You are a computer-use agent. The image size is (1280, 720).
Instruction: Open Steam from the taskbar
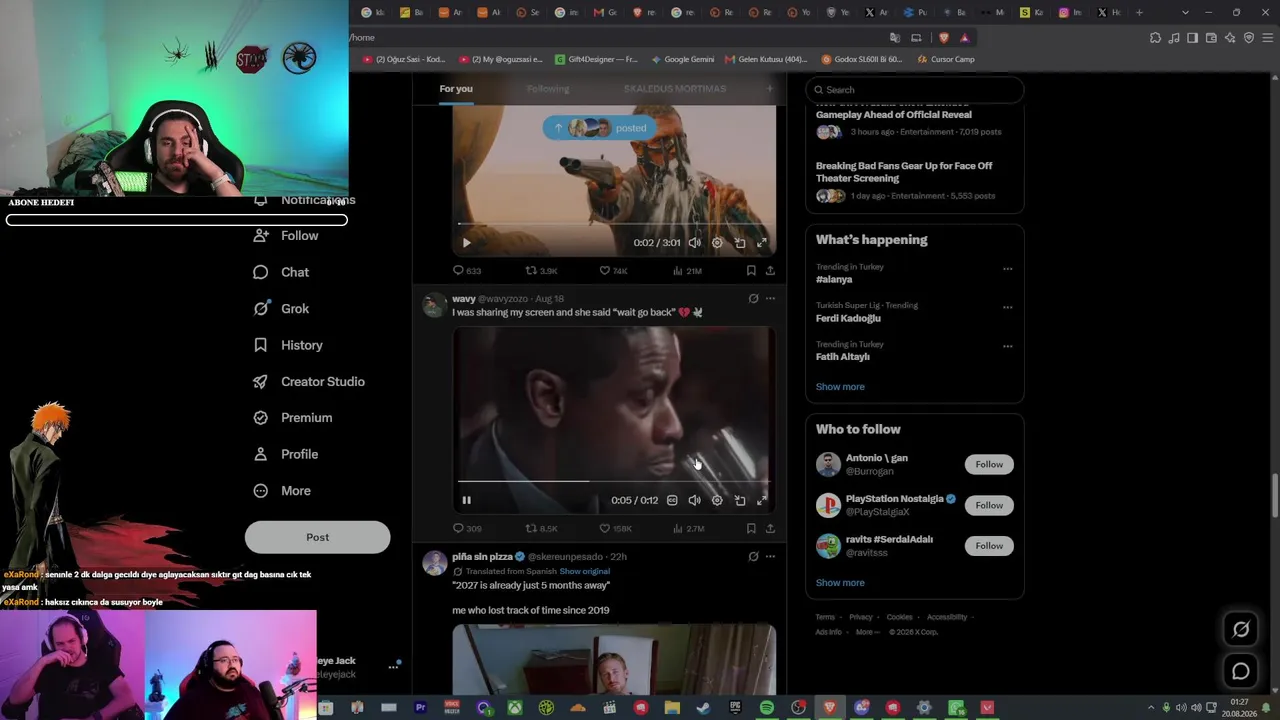click(x=703, y=708)
